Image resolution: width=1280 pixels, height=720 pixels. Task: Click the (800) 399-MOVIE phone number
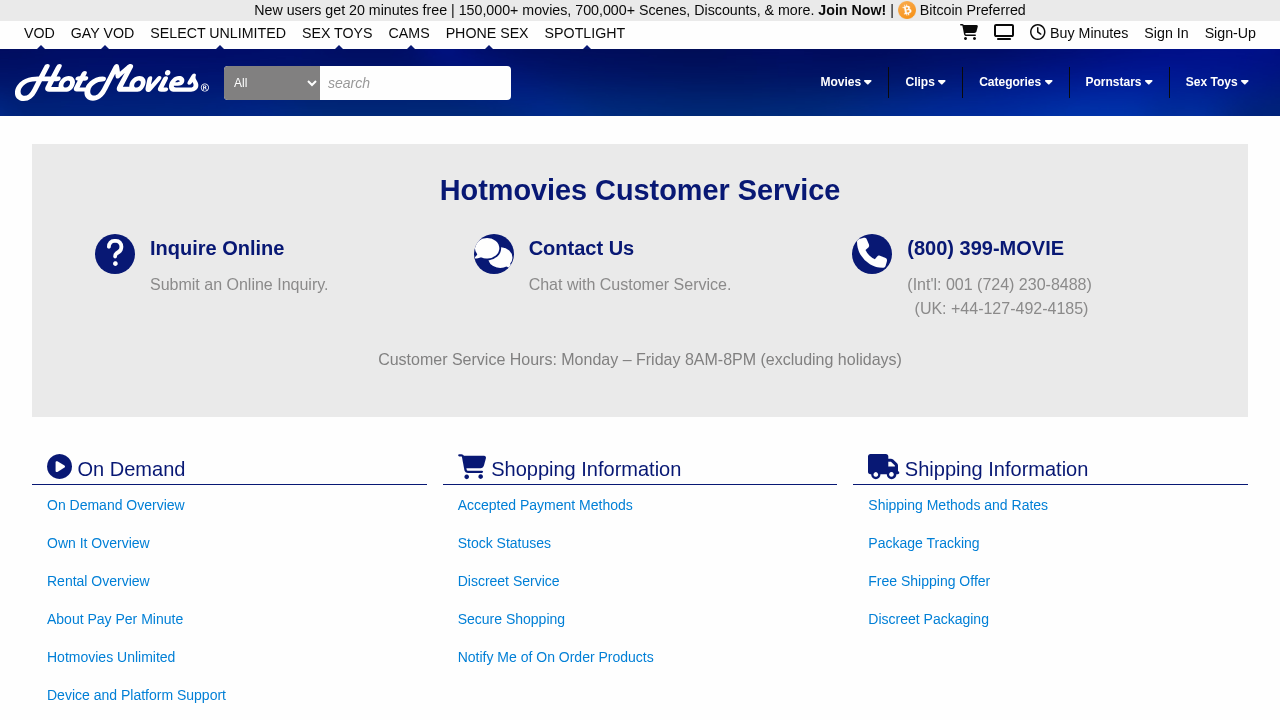pyautogui.click(x=985, y=248)
